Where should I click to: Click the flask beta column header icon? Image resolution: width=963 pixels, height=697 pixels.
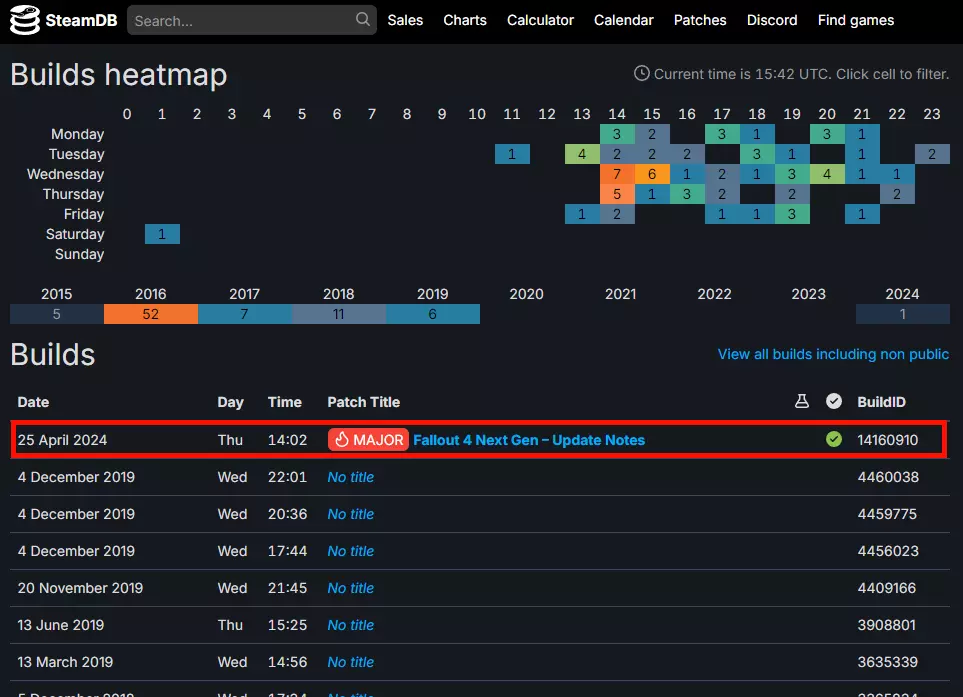pos(801,402)
